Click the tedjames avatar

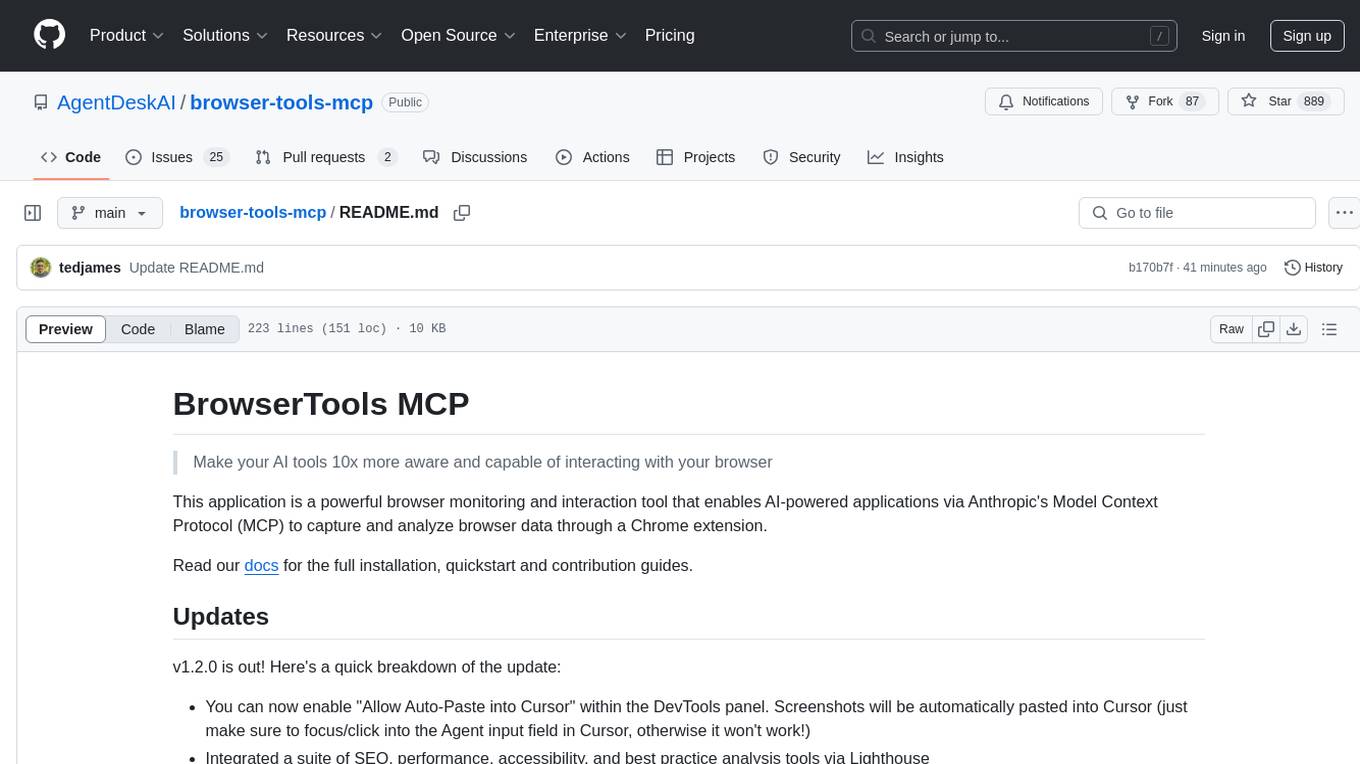[41, 267]
